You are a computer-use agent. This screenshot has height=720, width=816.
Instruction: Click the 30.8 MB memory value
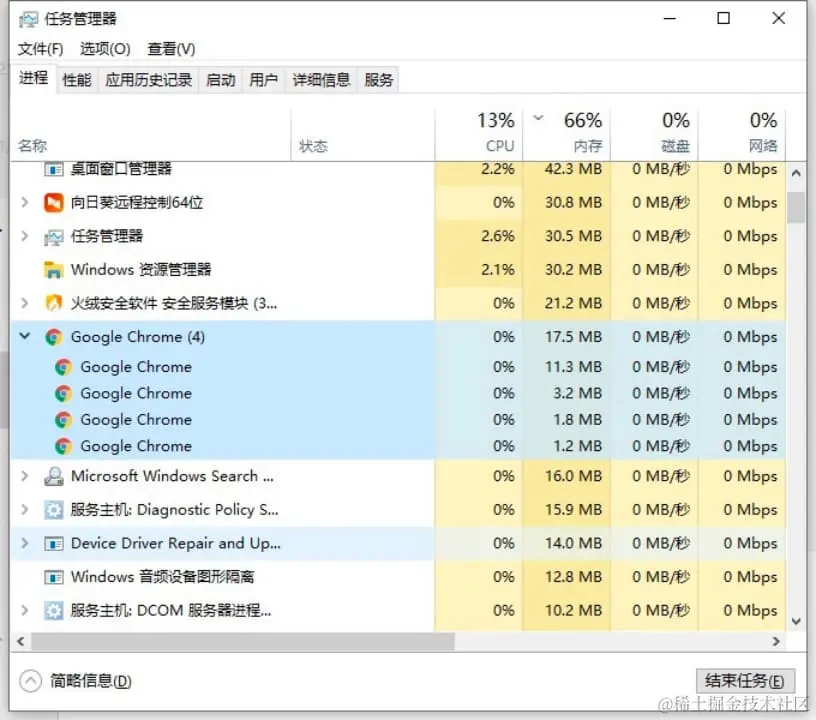pyautogui.click(x=573, y=202)
